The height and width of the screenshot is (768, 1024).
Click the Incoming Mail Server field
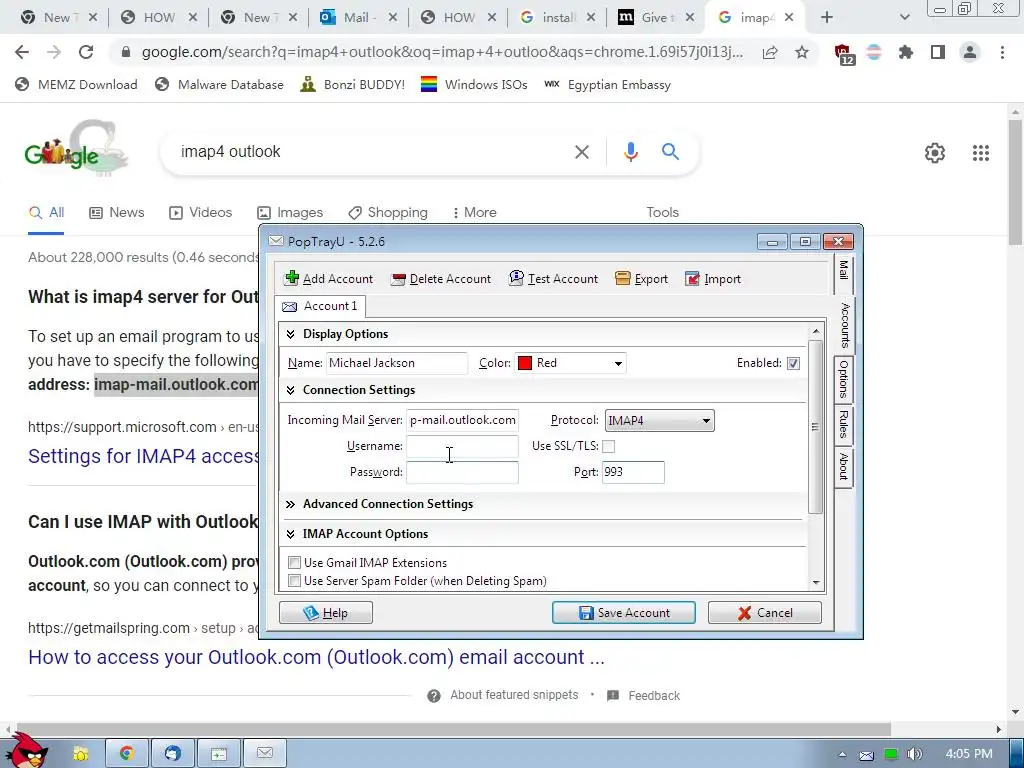(462, 421)
